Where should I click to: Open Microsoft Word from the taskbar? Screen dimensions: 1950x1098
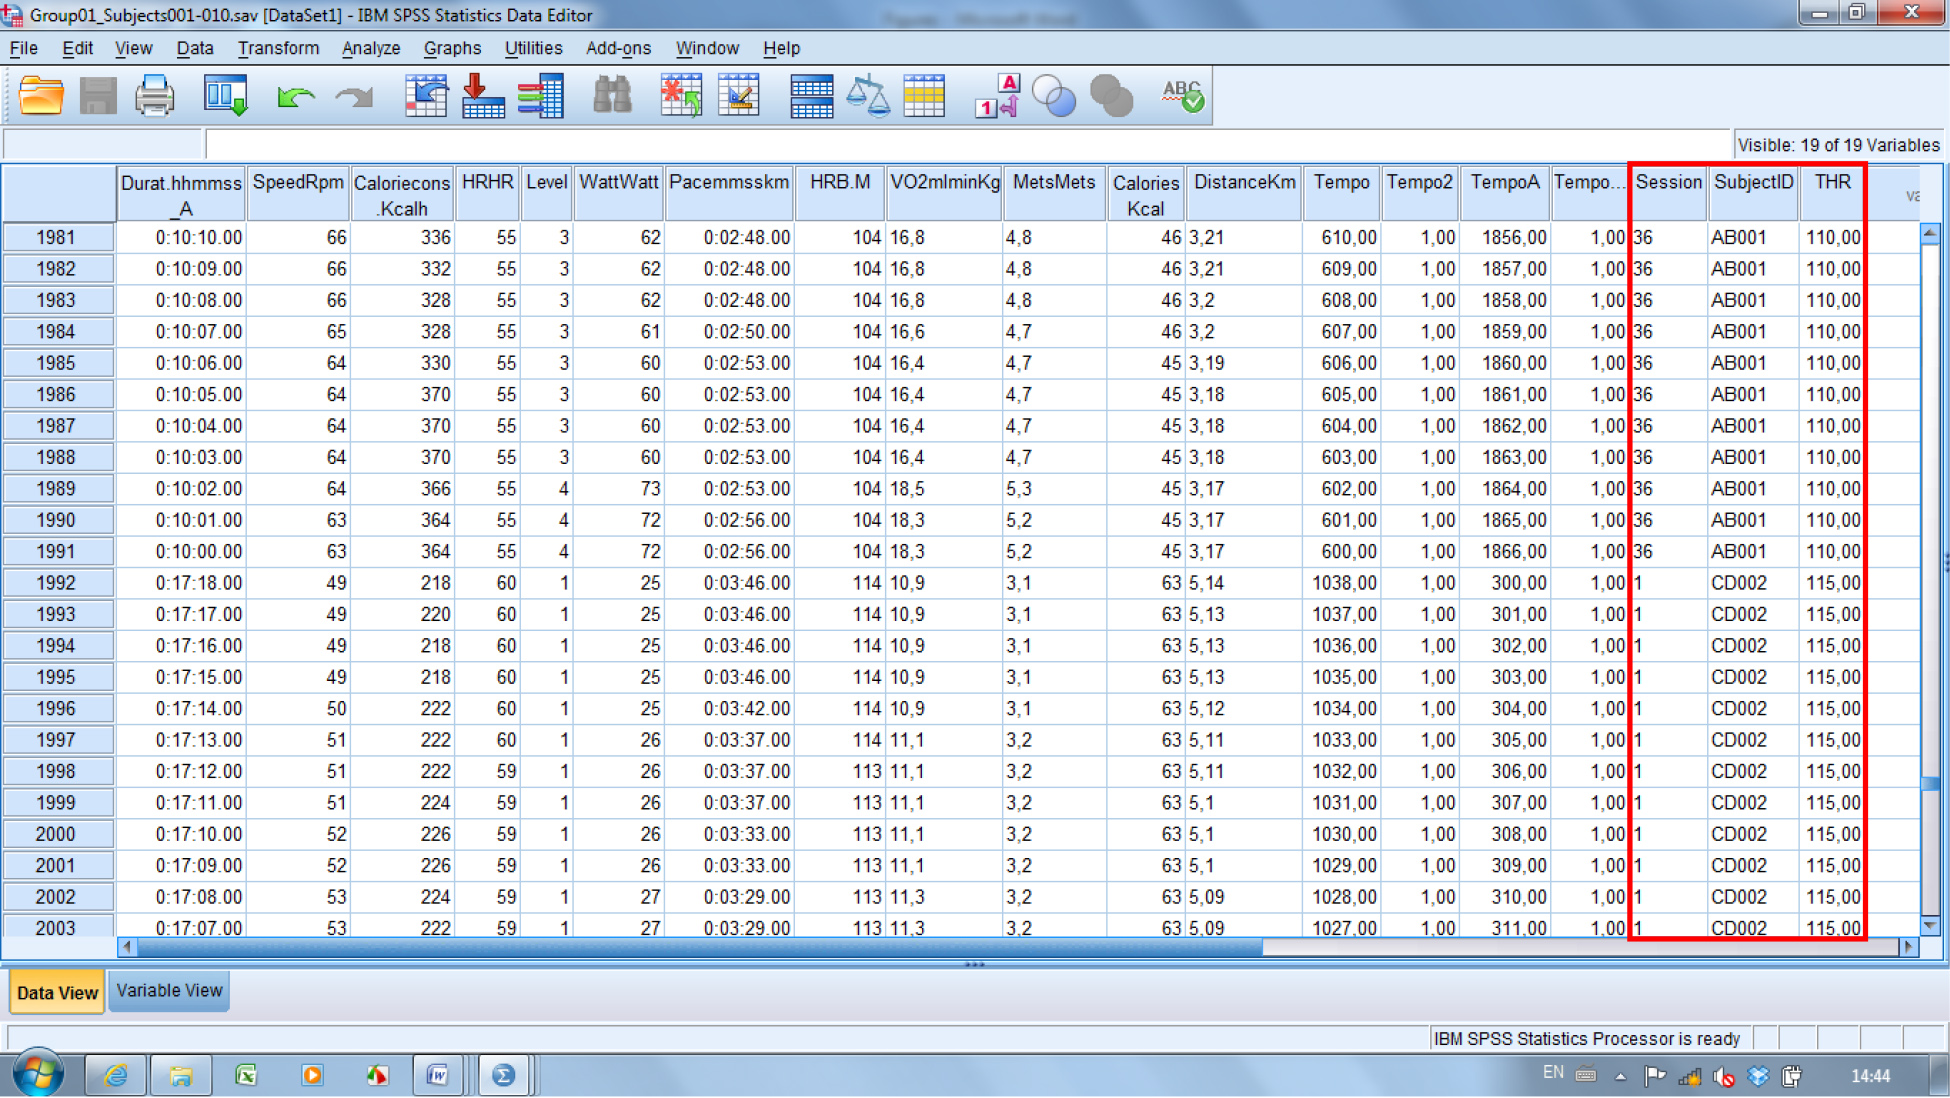437,1075
